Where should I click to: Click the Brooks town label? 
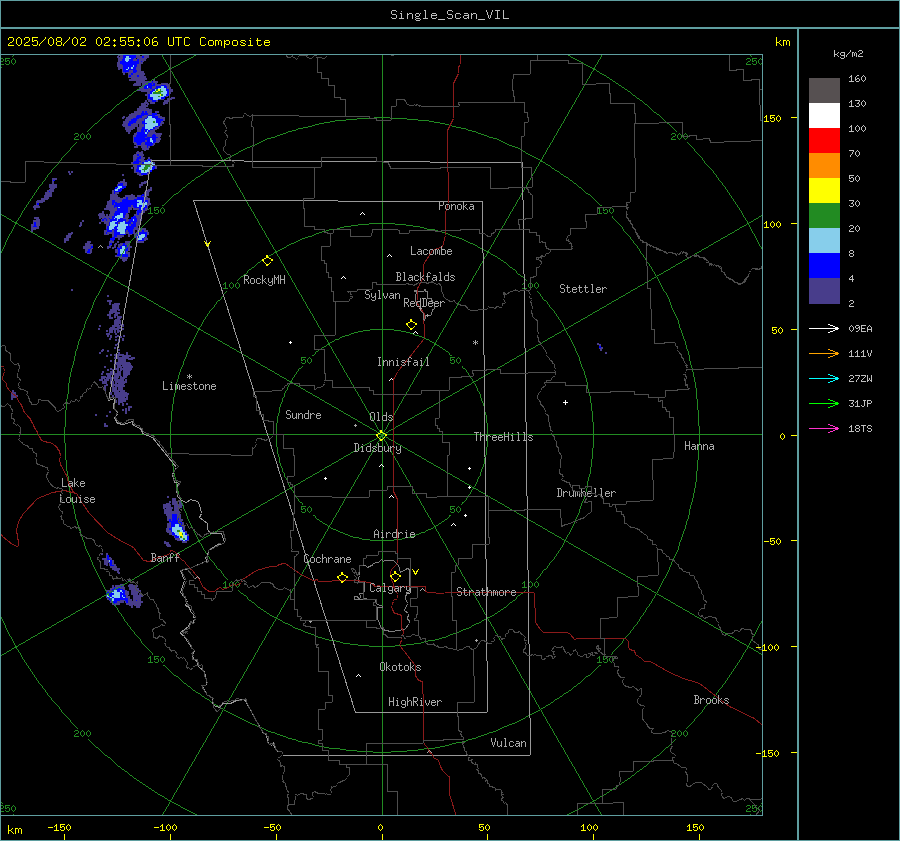pyautogui.click(x=711, y=700)
